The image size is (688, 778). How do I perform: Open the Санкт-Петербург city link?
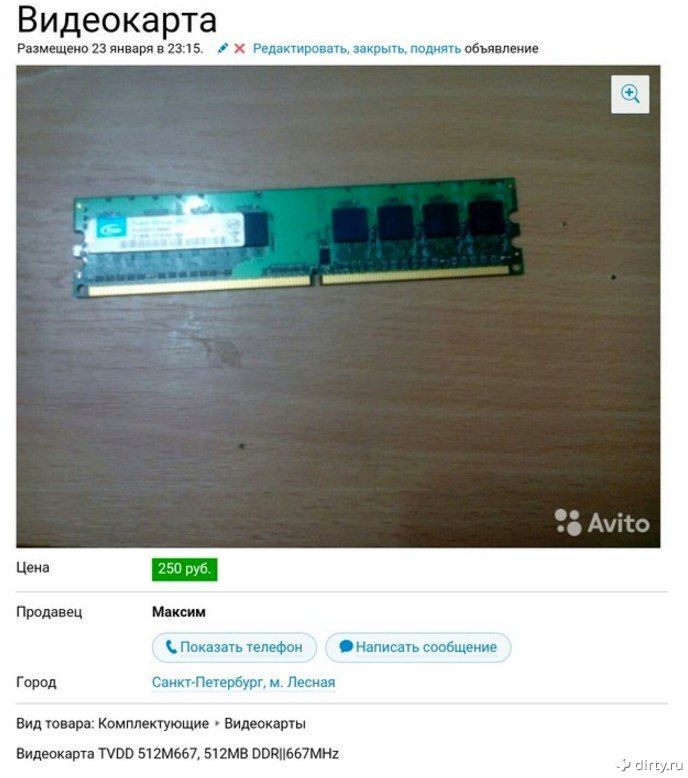click(208, 682)
